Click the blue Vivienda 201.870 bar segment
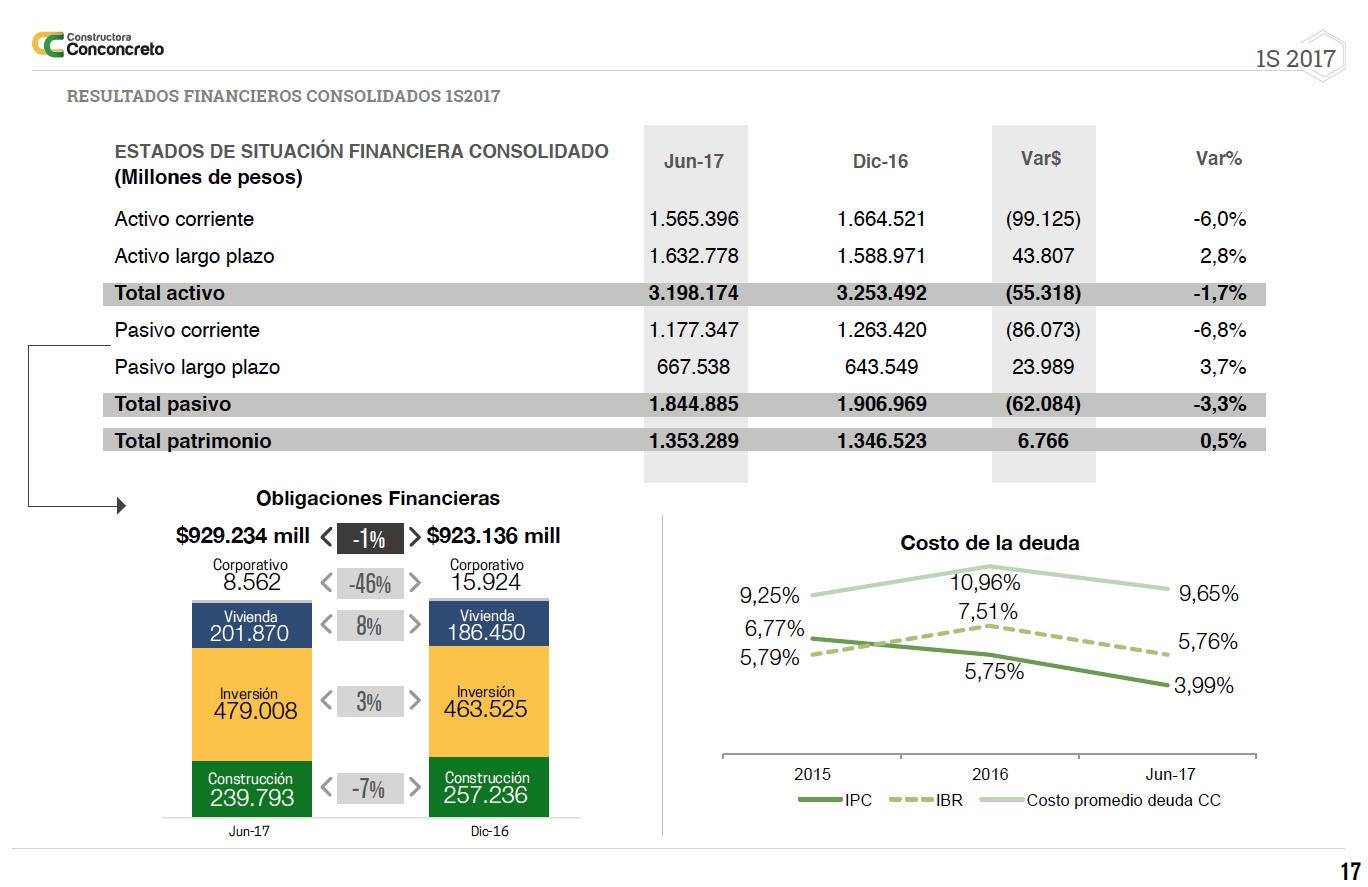Image resolution: width=1368 pixels, height=887 pixels. click(249, 624)
